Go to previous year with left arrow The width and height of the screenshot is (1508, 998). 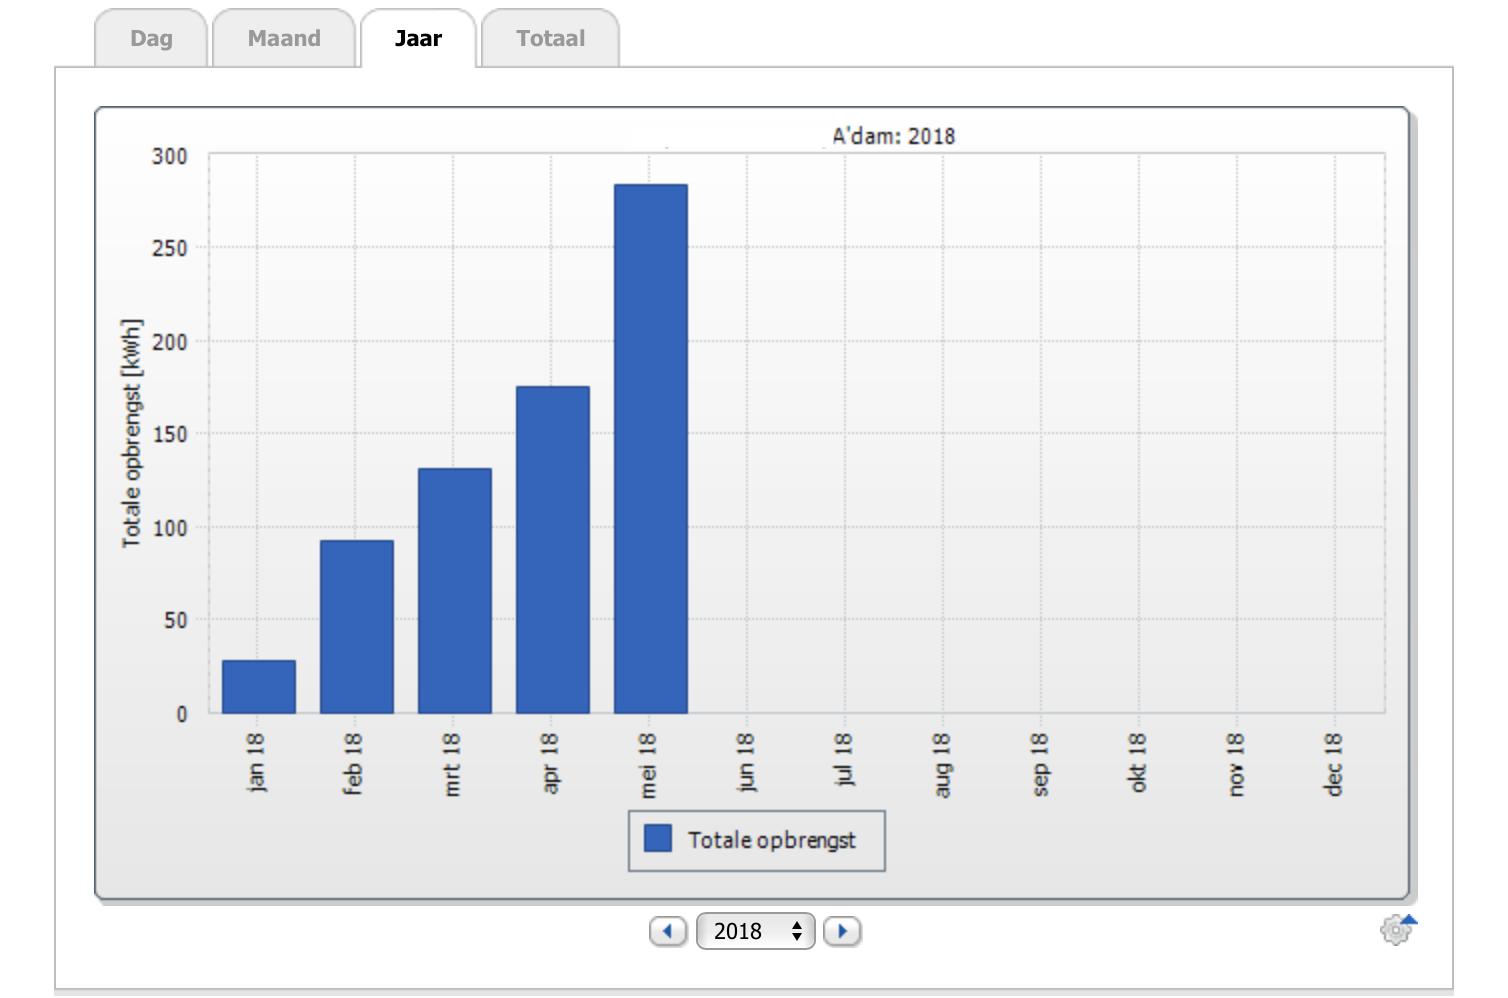[667, 931]
